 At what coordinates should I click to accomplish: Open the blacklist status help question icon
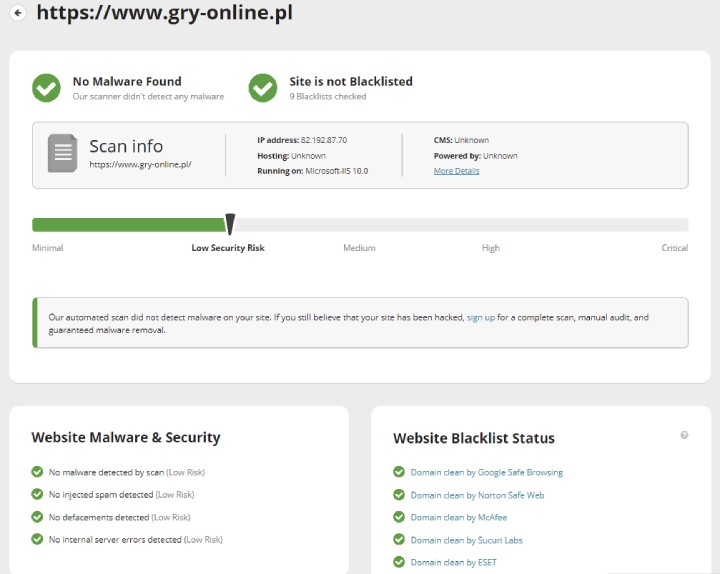(684, 435)
